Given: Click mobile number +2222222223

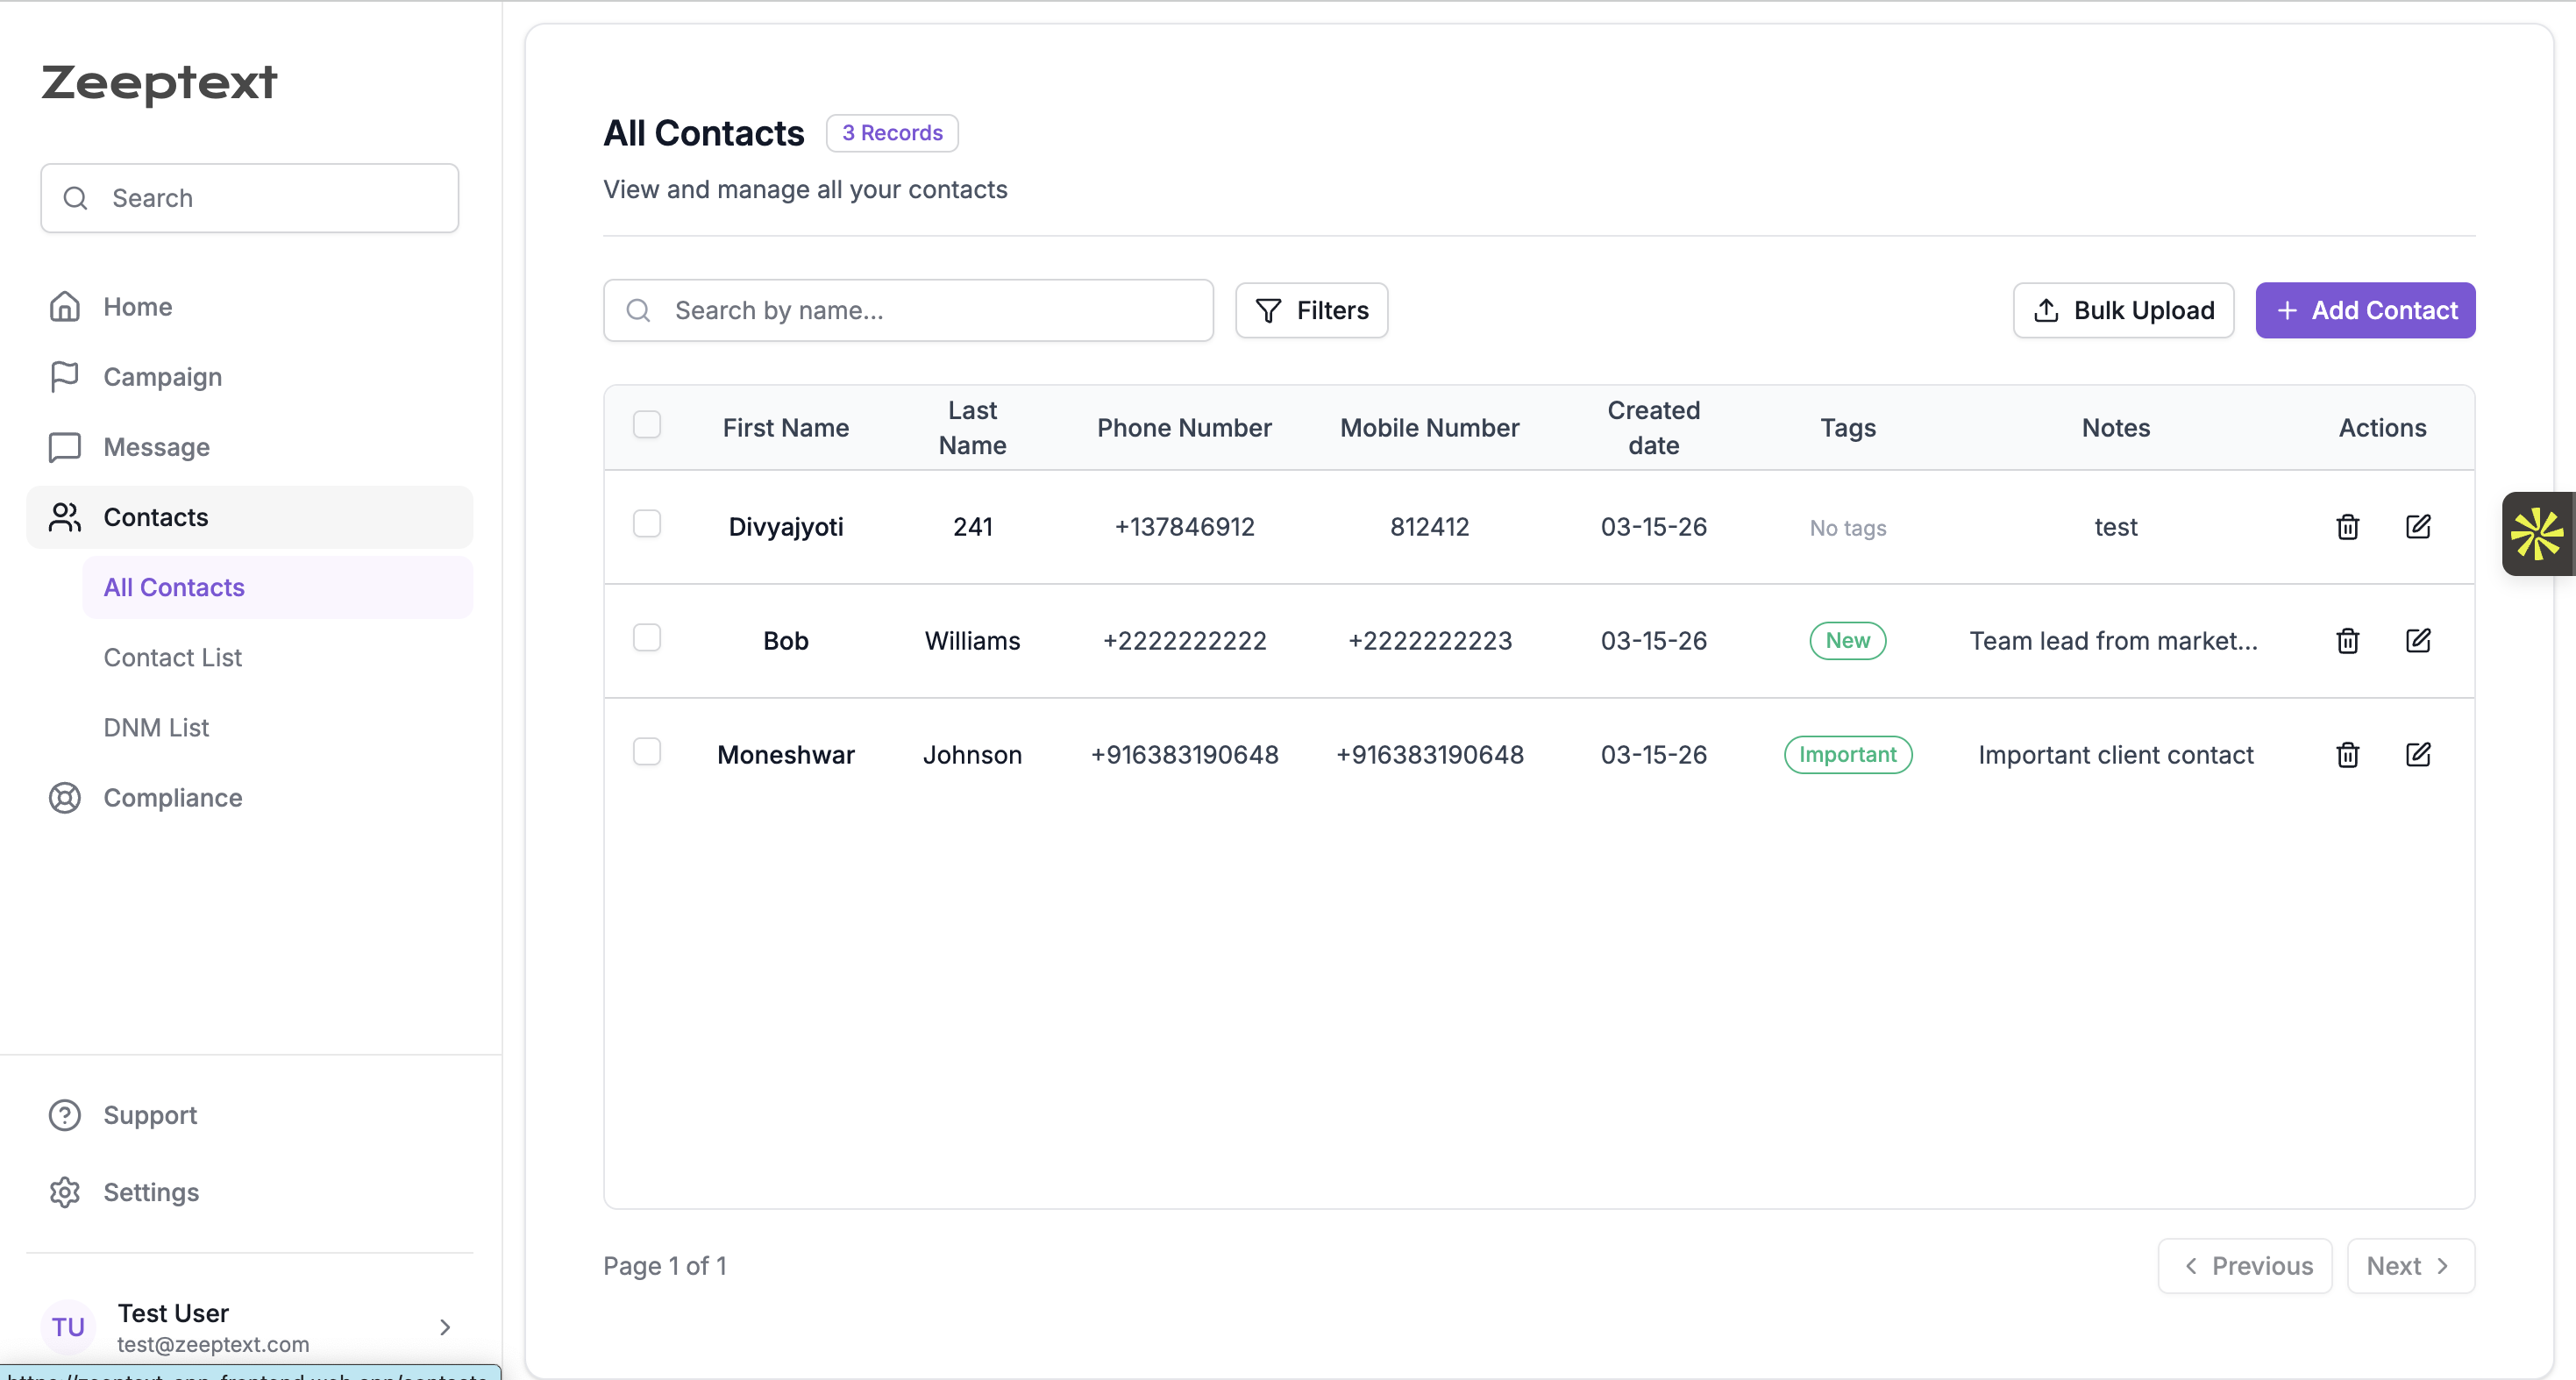Looking at the screenshot, I should pos(1429,641).
